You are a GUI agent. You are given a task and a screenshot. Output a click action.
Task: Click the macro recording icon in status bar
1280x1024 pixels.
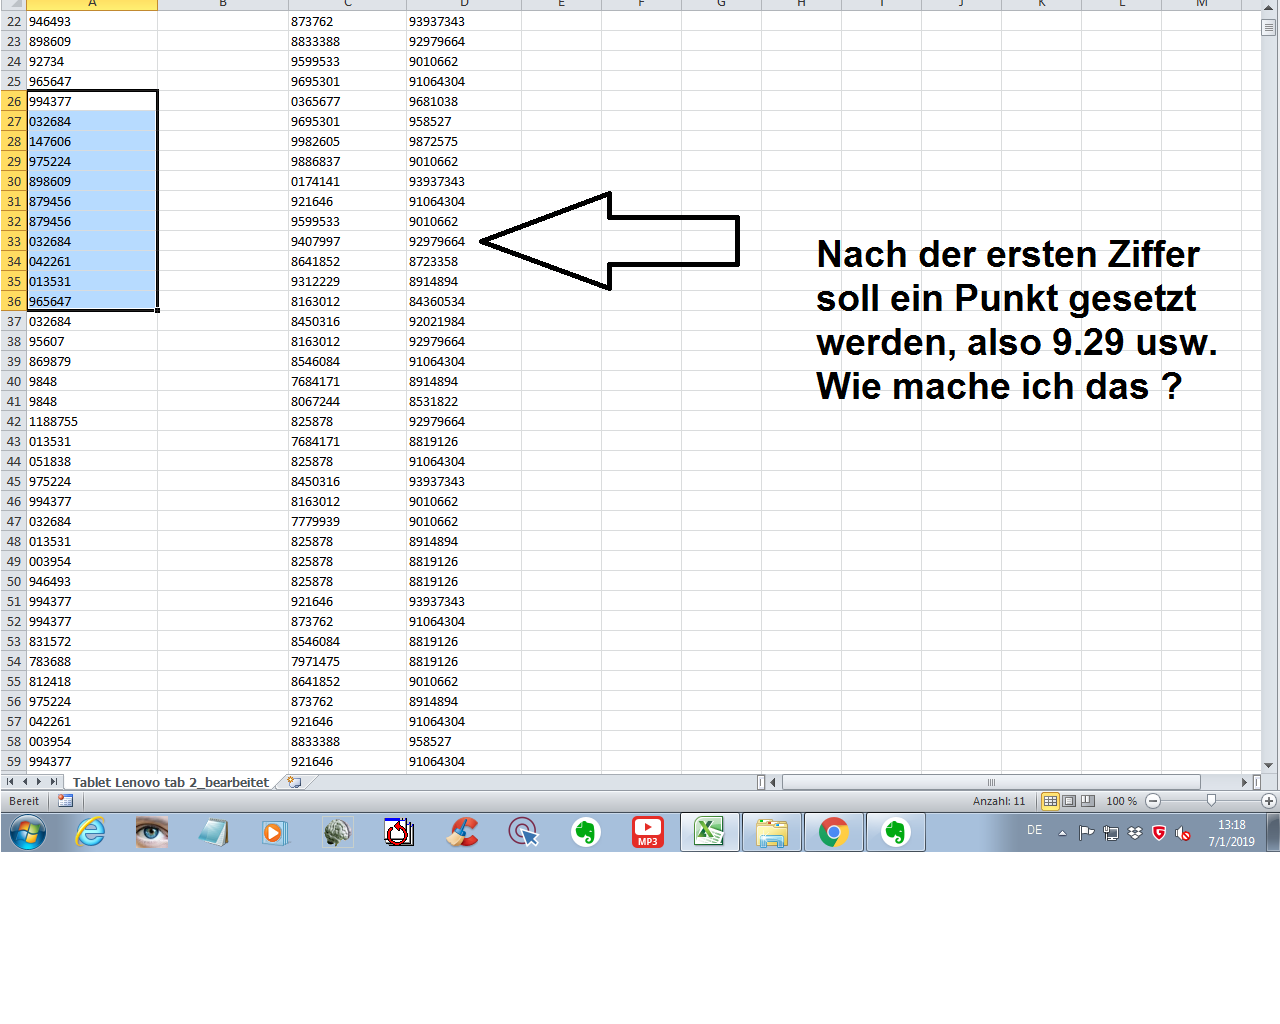66,801
